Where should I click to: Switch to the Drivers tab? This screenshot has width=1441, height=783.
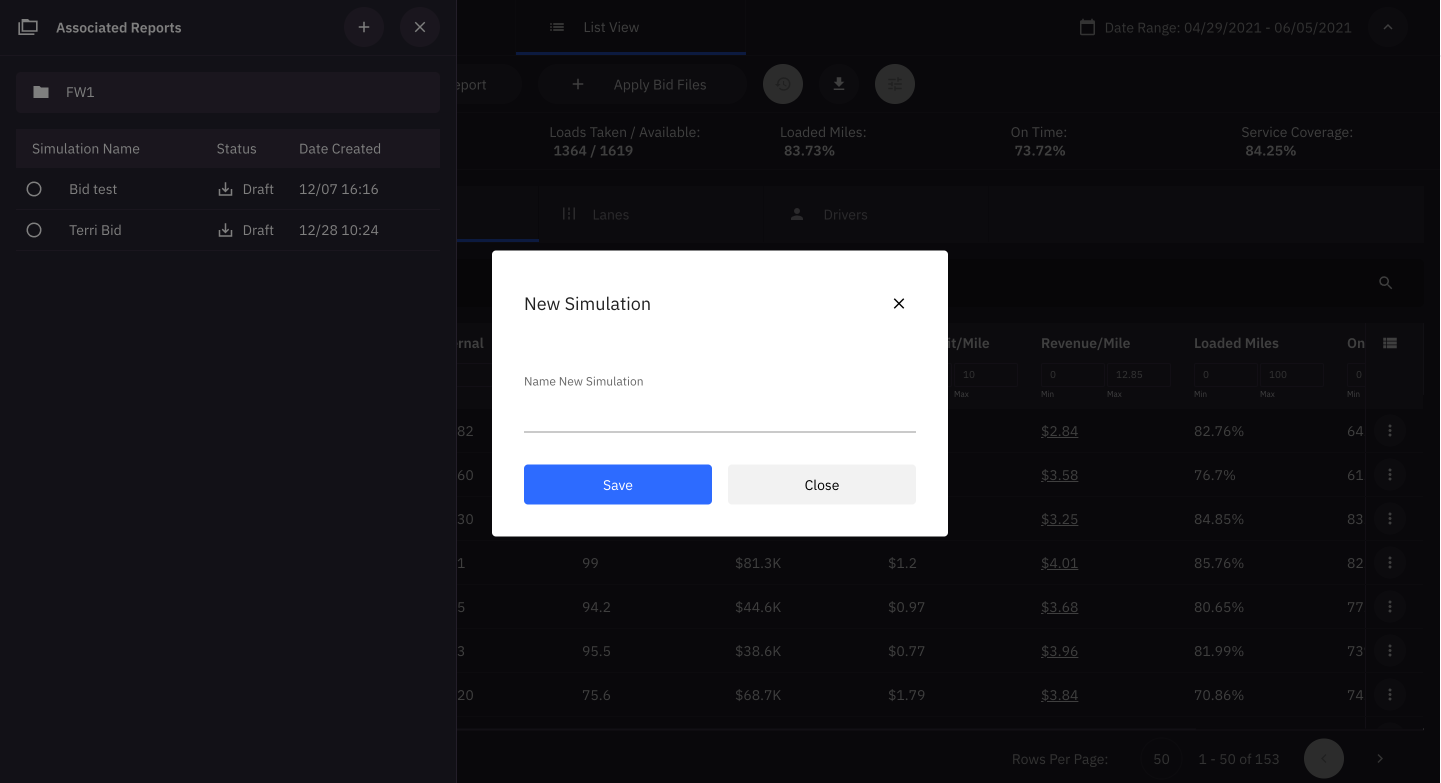(845, 214)
